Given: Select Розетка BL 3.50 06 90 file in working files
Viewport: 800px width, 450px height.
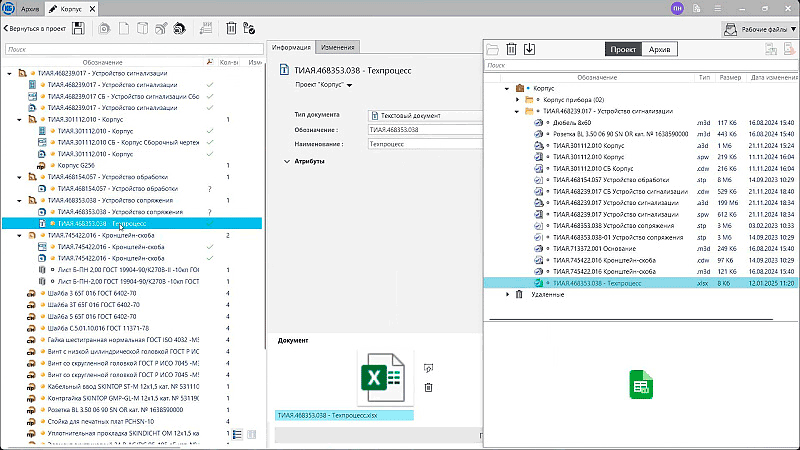Looking at the screenshot, I should point(641,134).
